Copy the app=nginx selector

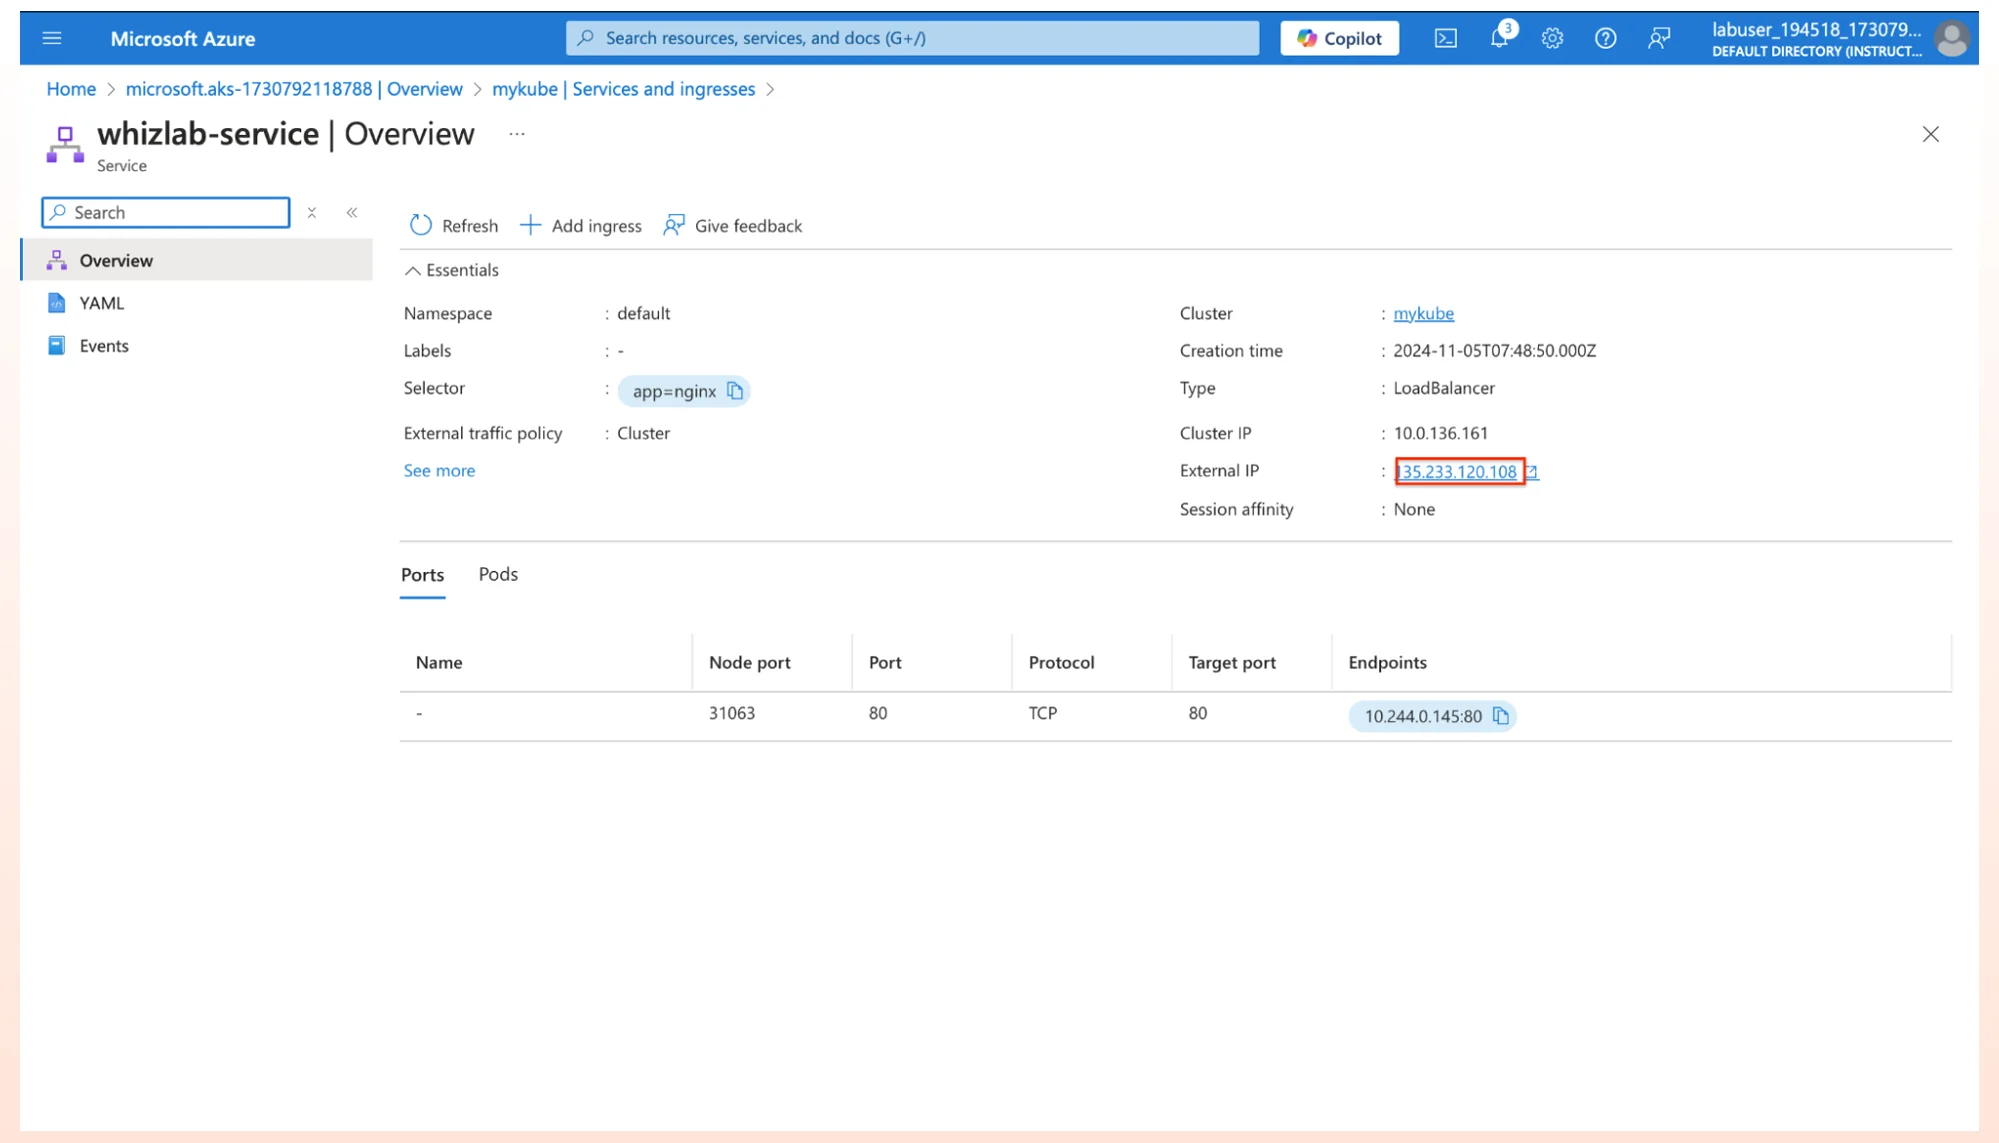[735, 391]
